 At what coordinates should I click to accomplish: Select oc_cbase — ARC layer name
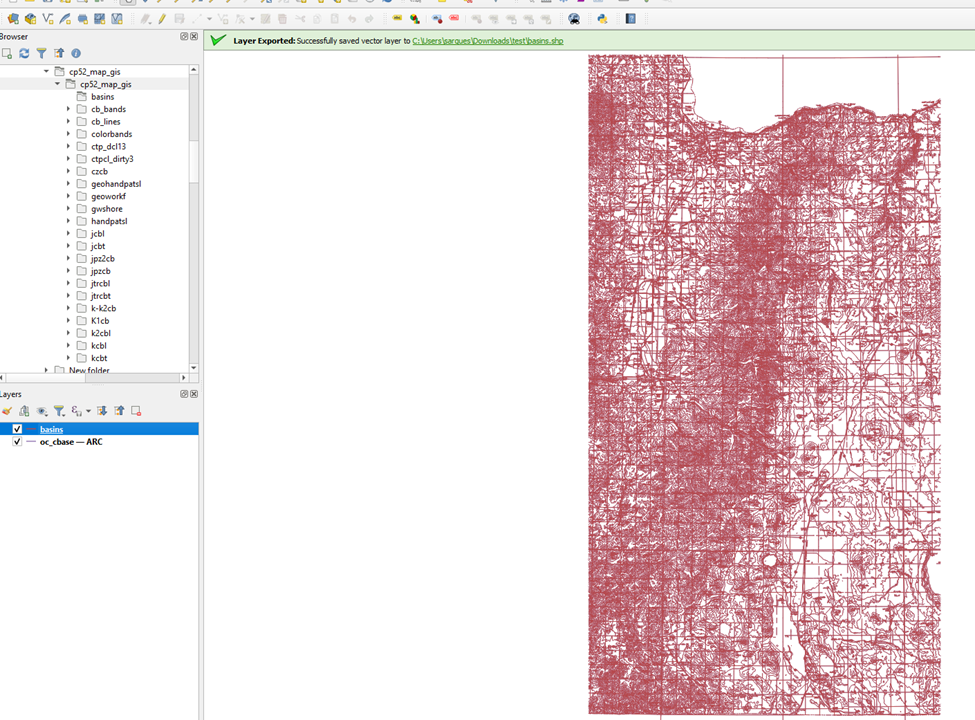(70, 441)
